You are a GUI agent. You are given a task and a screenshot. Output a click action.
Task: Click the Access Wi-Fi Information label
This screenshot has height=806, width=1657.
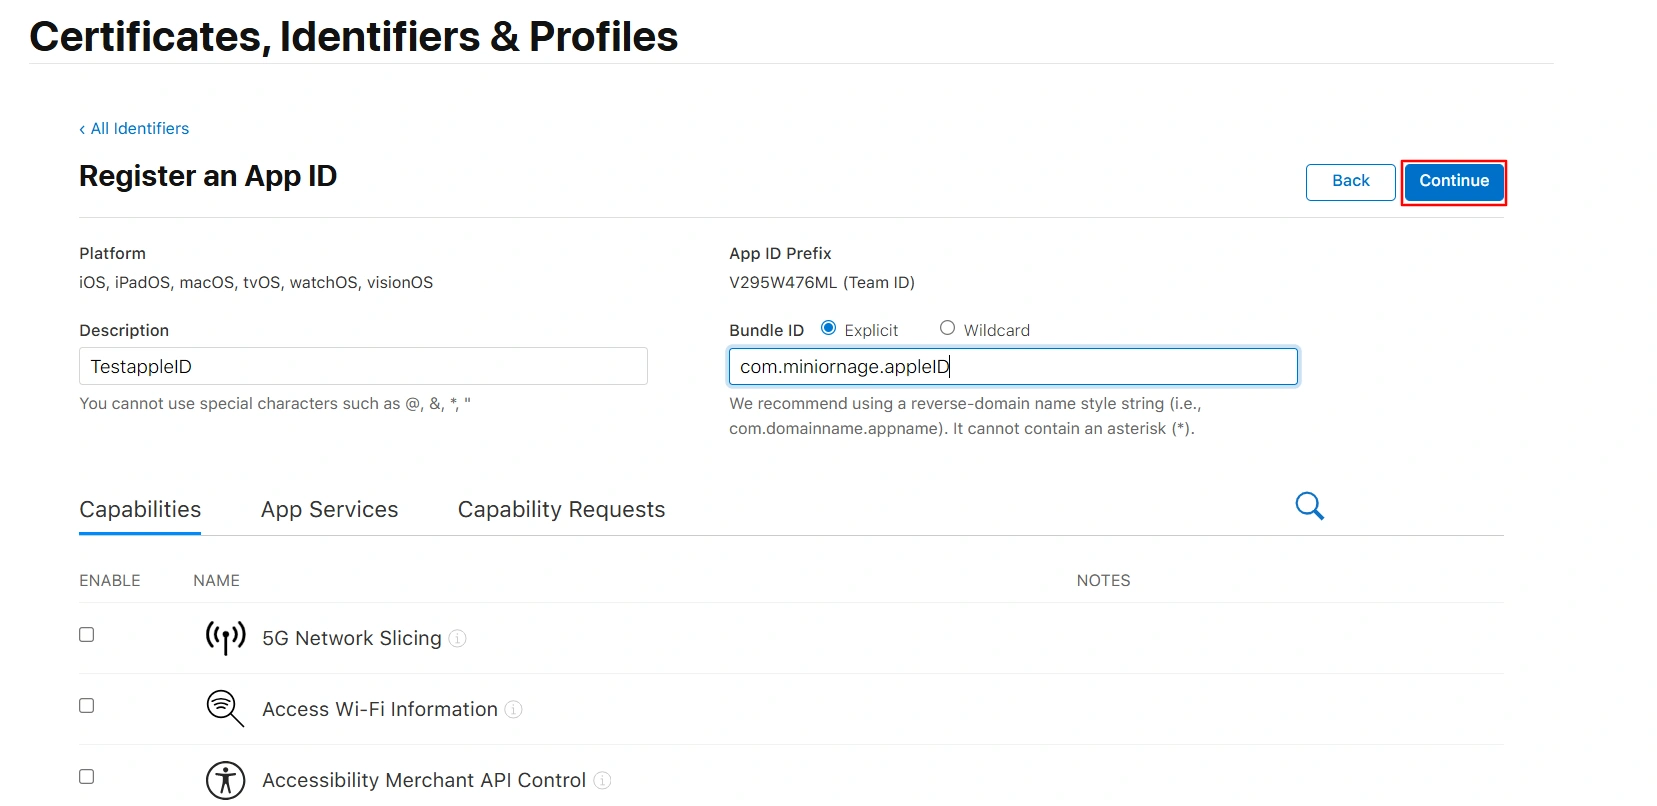coord(379,709)
